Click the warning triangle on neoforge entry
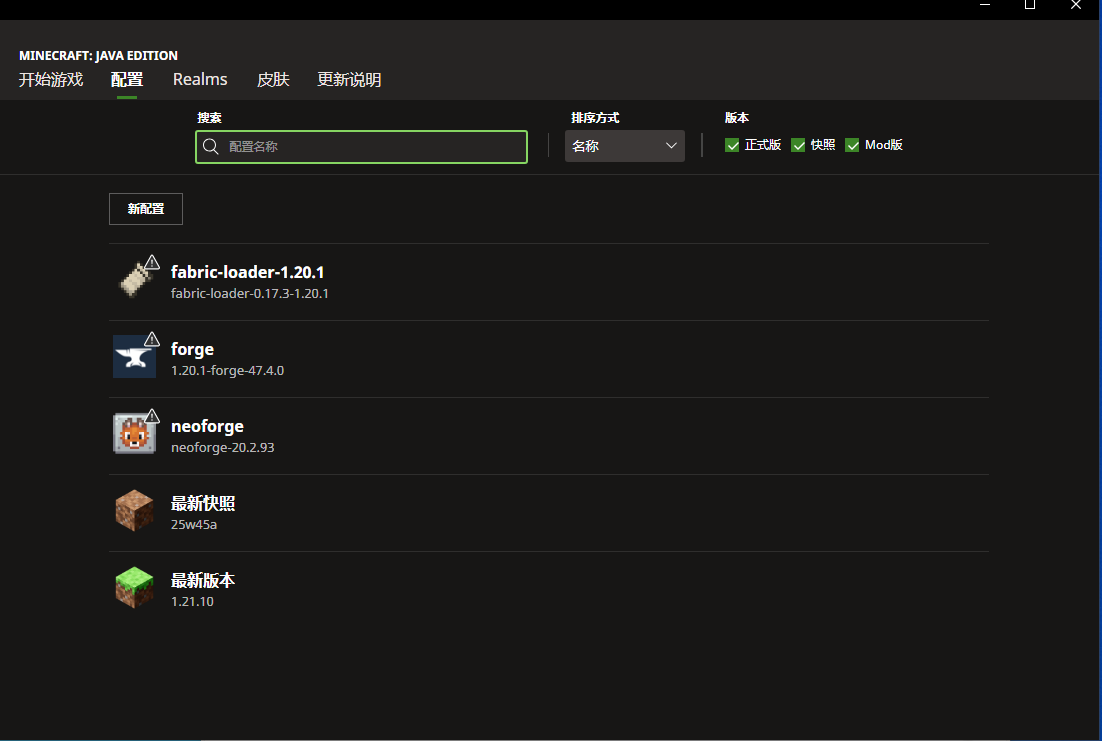Image resolution: width=1102 pixels, height=741 pixels. point(152,414)
